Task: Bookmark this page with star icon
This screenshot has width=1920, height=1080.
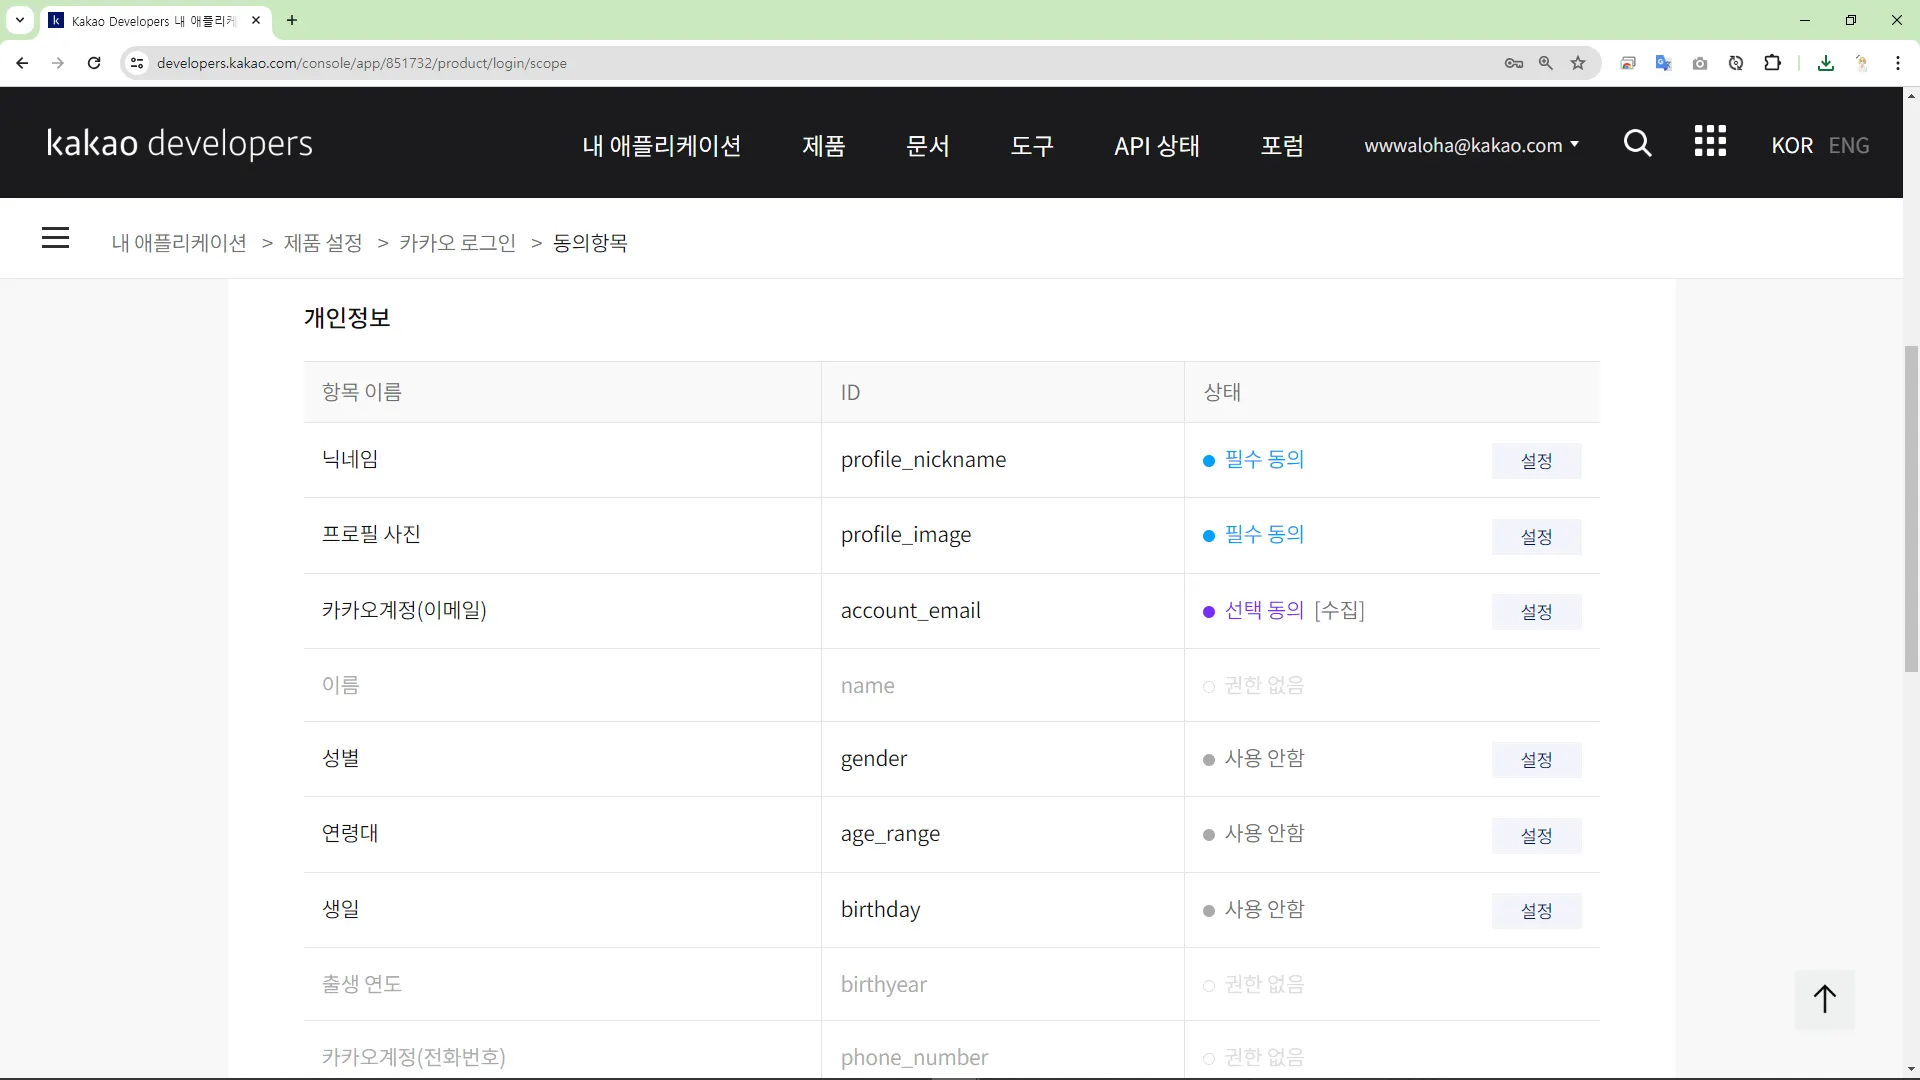Action: pos(1578,63)
